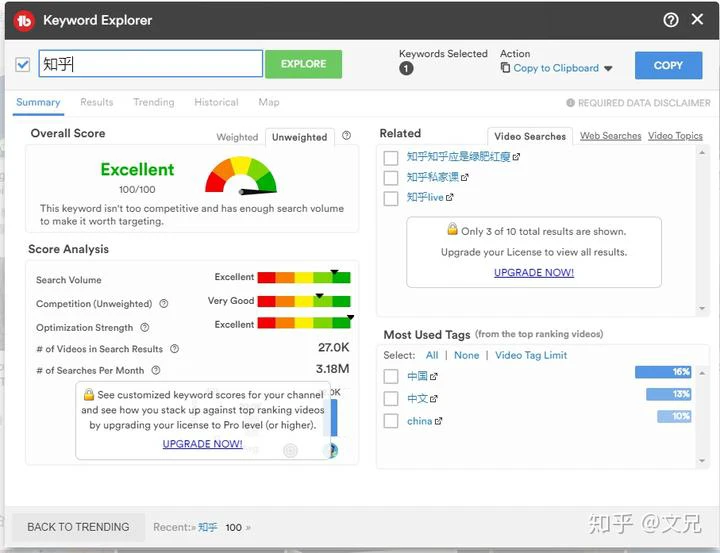Toggle the checkbox beside the keyword input
The height and width of the screenshot is (553, 720).
coord(22,64)
